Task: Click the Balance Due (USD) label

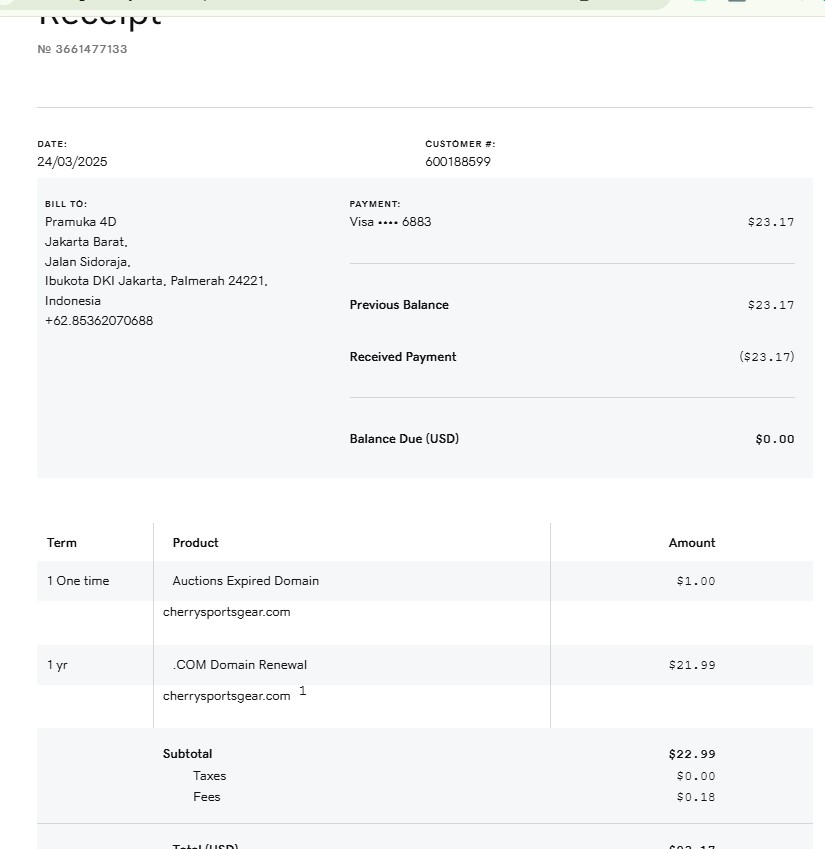Action: (404, 439)
